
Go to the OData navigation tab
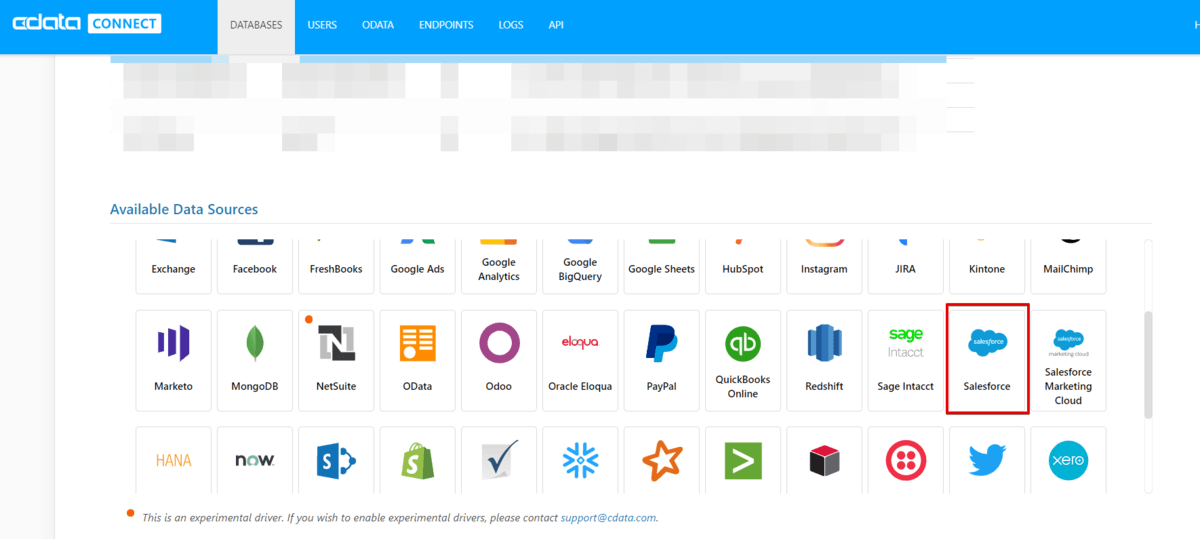[x=378, y=26]
